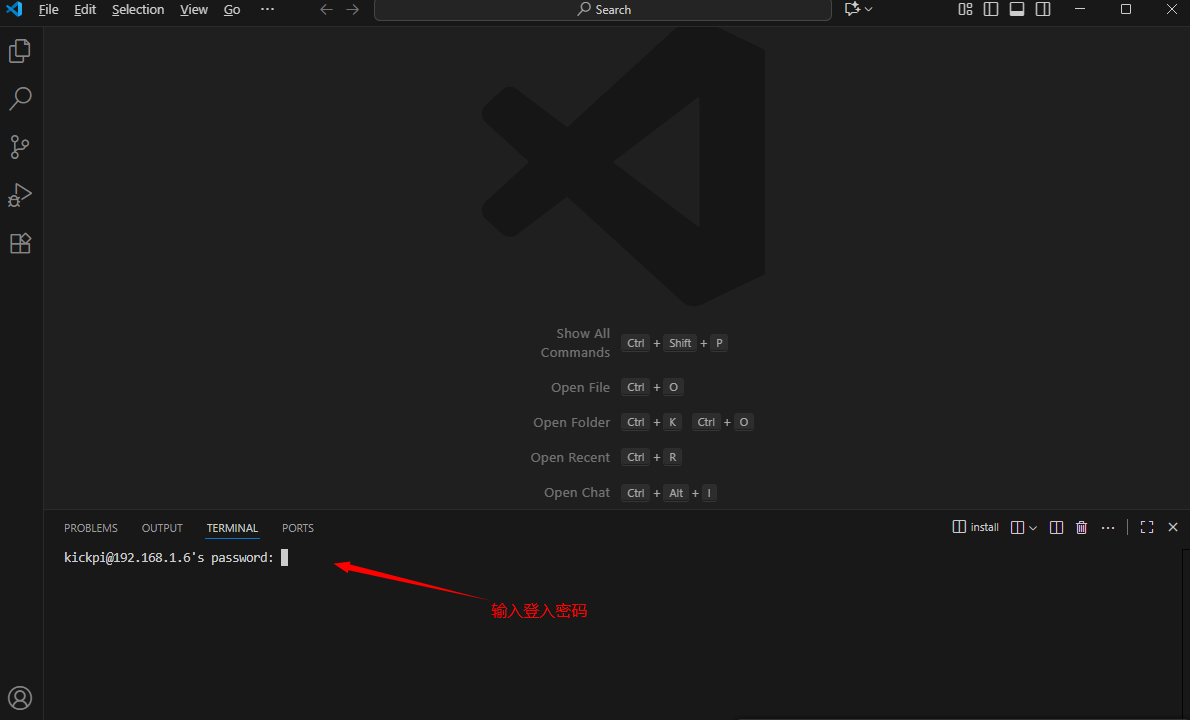Open the Copilot chat icon in title bar
This screenshot has width=1190, height=720.
click(x=852, y=9)
